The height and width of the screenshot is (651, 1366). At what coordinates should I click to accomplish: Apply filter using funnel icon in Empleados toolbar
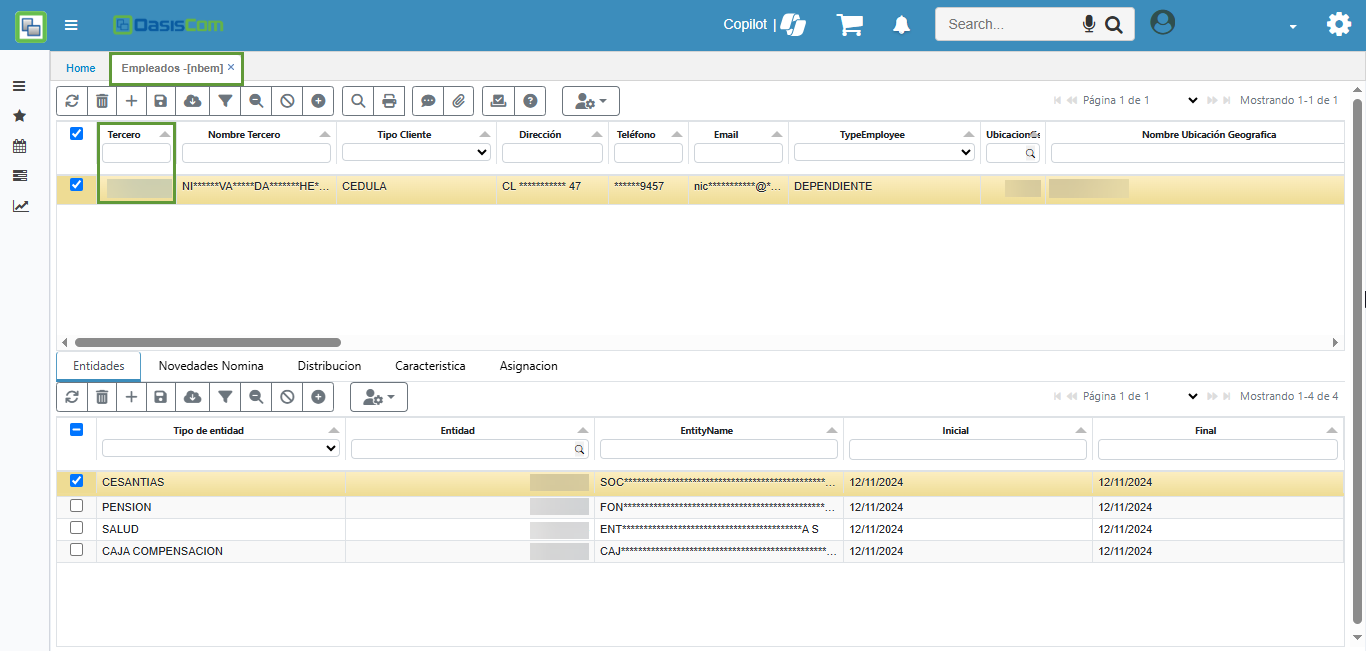pyautogui.click(x=226, y=101)
